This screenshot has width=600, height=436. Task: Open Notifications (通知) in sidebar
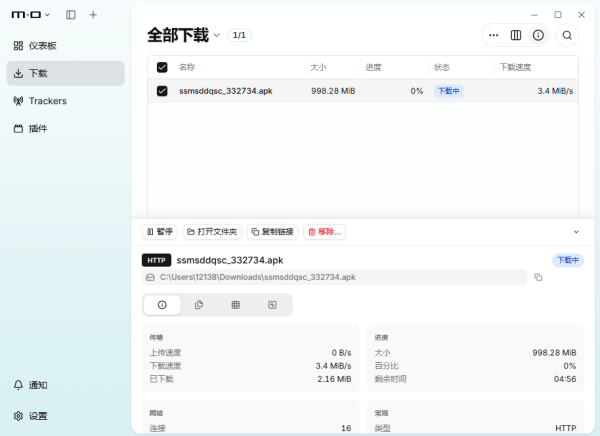tap(65, 385)
